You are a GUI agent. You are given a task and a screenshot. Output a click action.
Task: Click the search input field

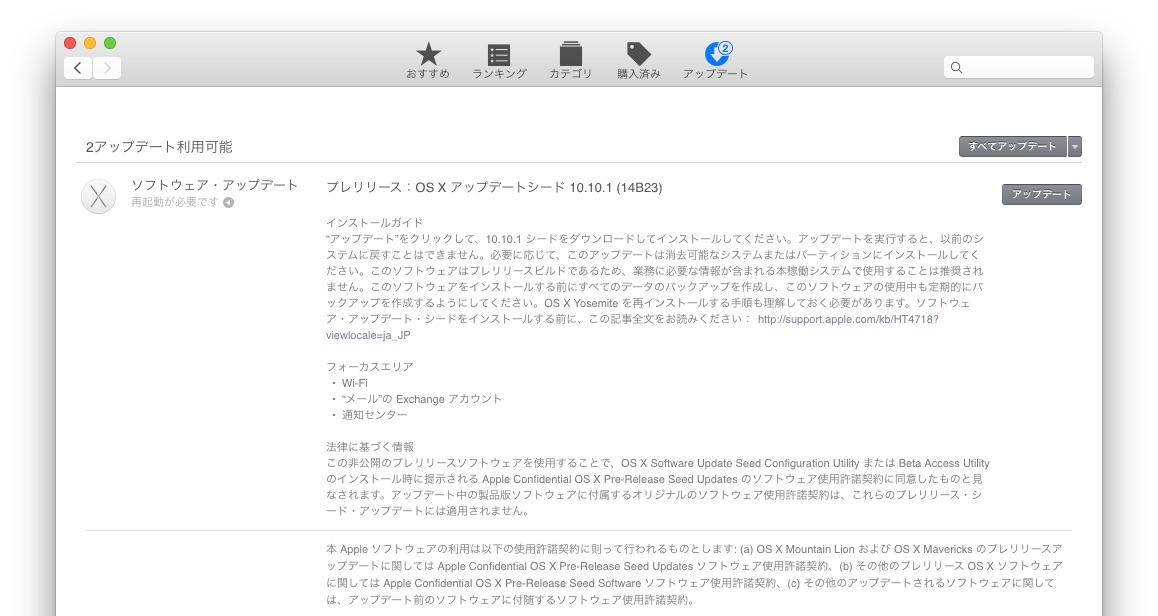[x=1018, y=67]
